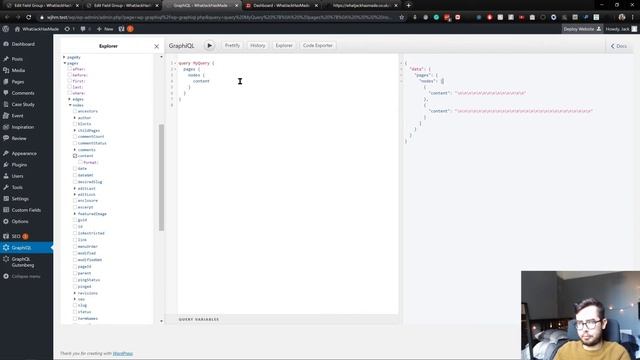Open the Howdy Jack account menu

(621, 29)
